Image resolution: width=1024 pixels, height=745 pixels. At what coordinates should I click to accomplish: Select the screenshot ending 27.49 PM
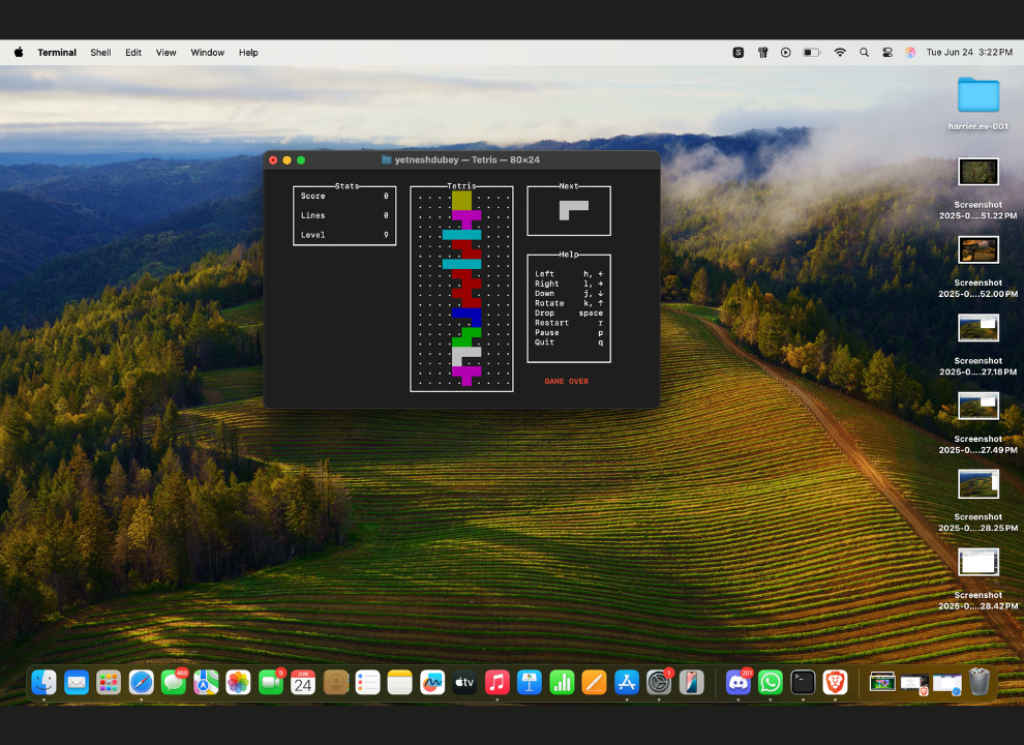pyautogui.click(x=978, y=405)
